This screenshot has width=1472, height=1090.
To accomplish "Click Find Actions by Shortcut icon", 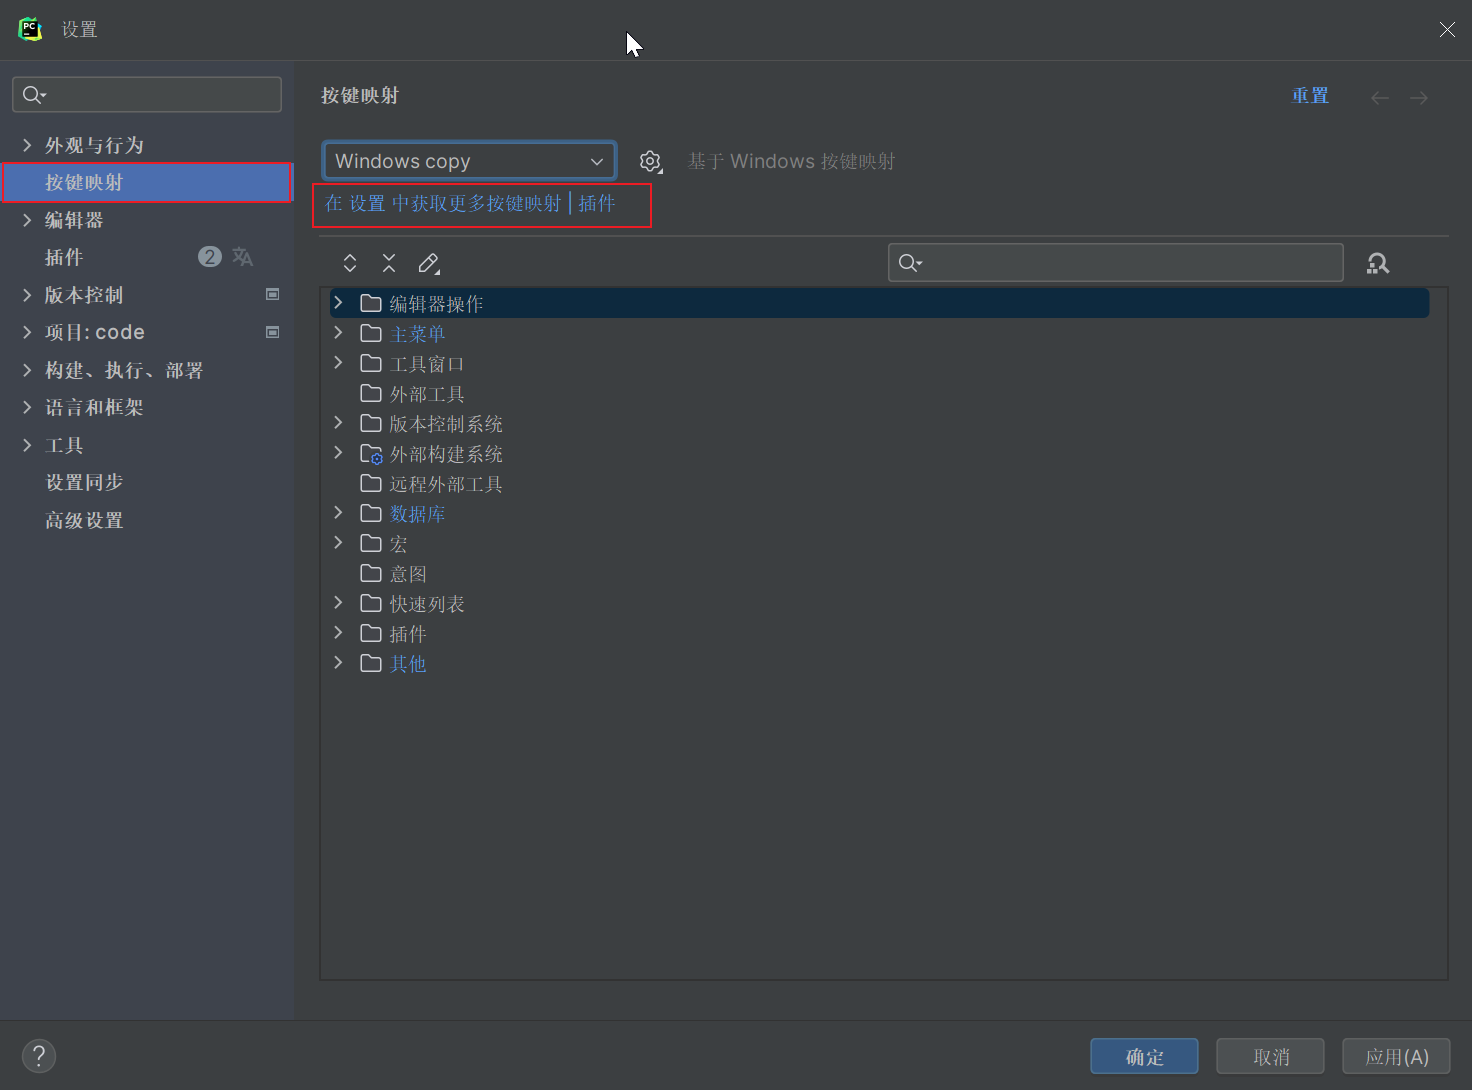I will pos(1378,263).
